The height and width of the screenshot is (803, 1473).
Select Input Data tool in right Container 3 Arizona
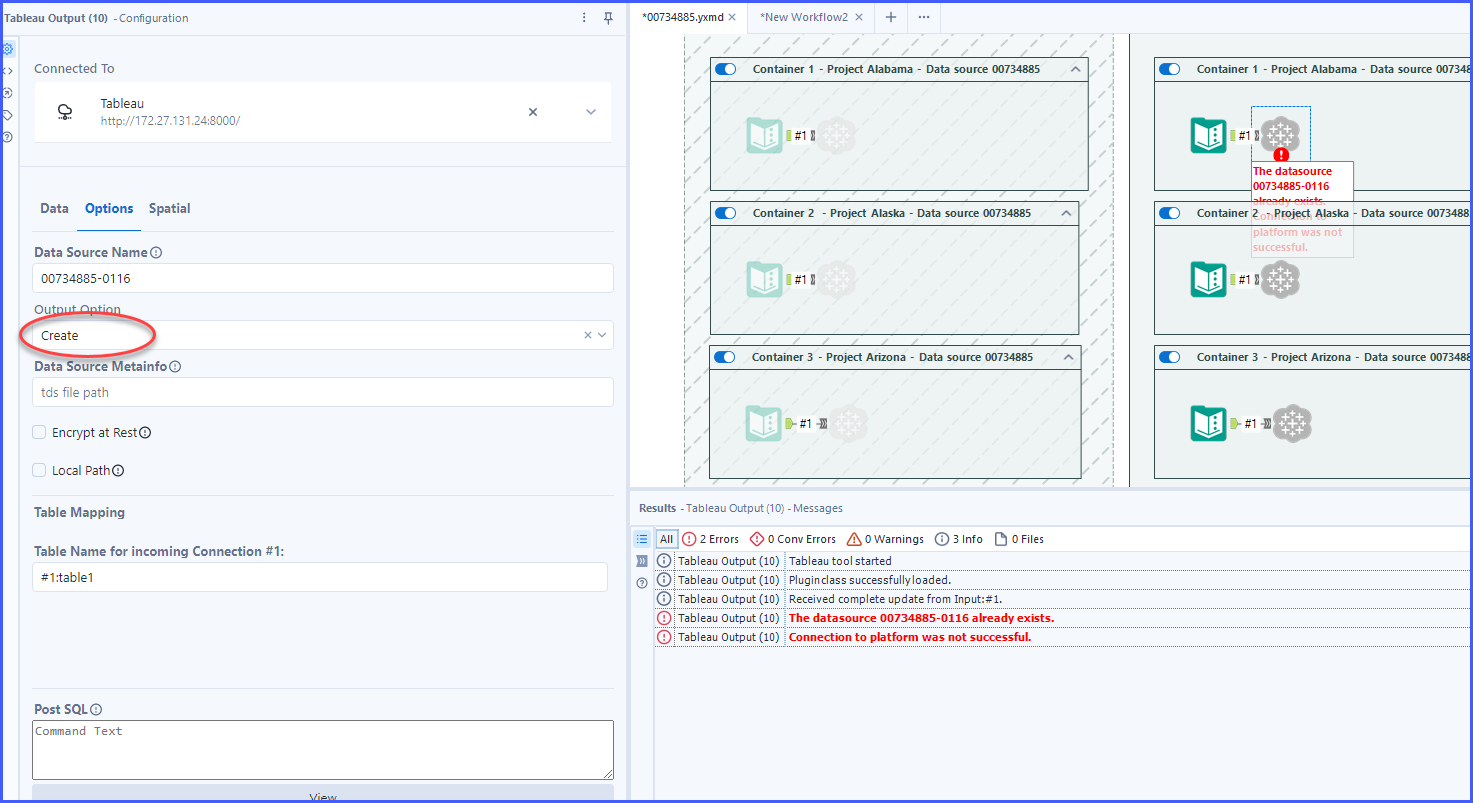[x=1208, y=423]
